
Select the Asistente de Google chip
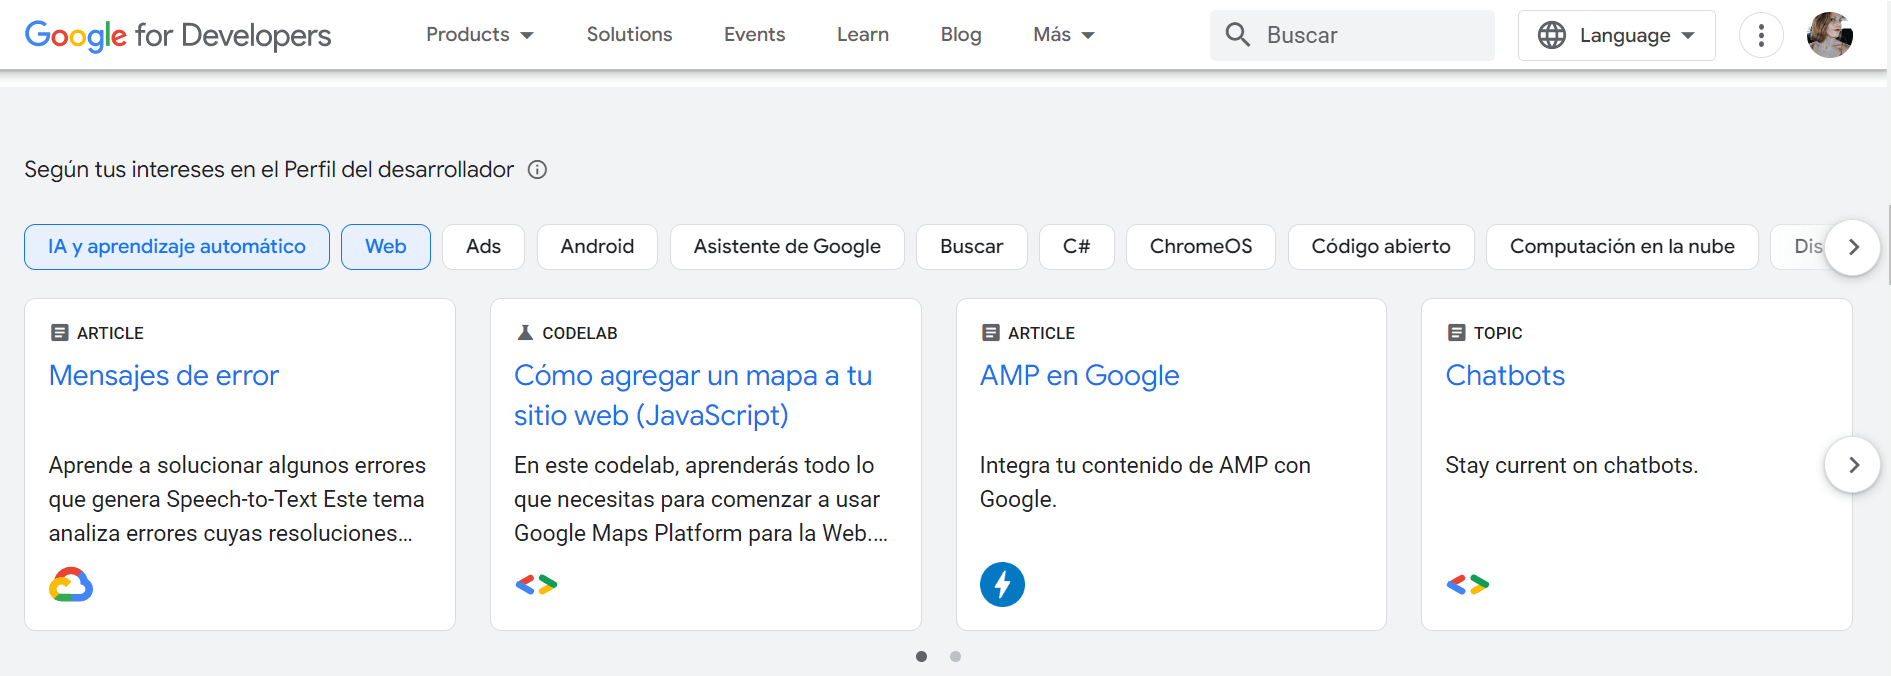(x=787, y=247)
